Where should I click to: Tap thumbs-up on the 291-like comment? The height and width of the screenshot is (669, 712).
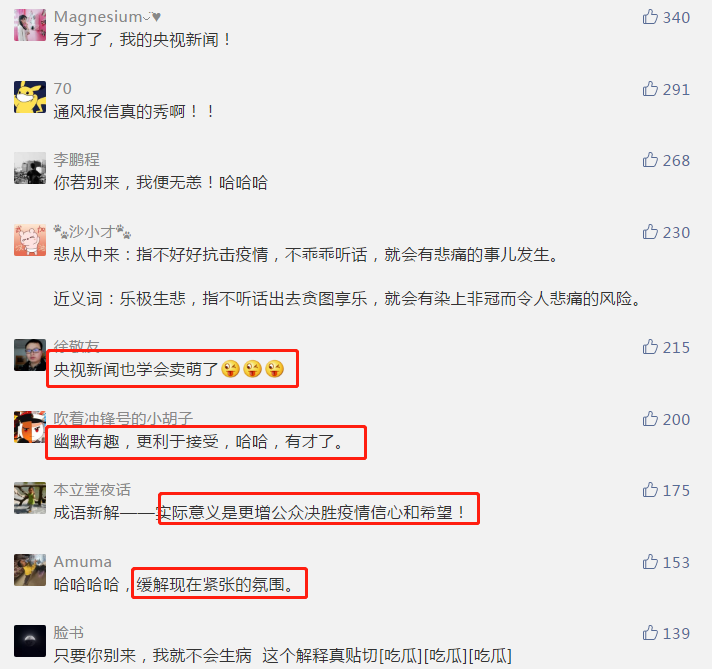[650, 89]
